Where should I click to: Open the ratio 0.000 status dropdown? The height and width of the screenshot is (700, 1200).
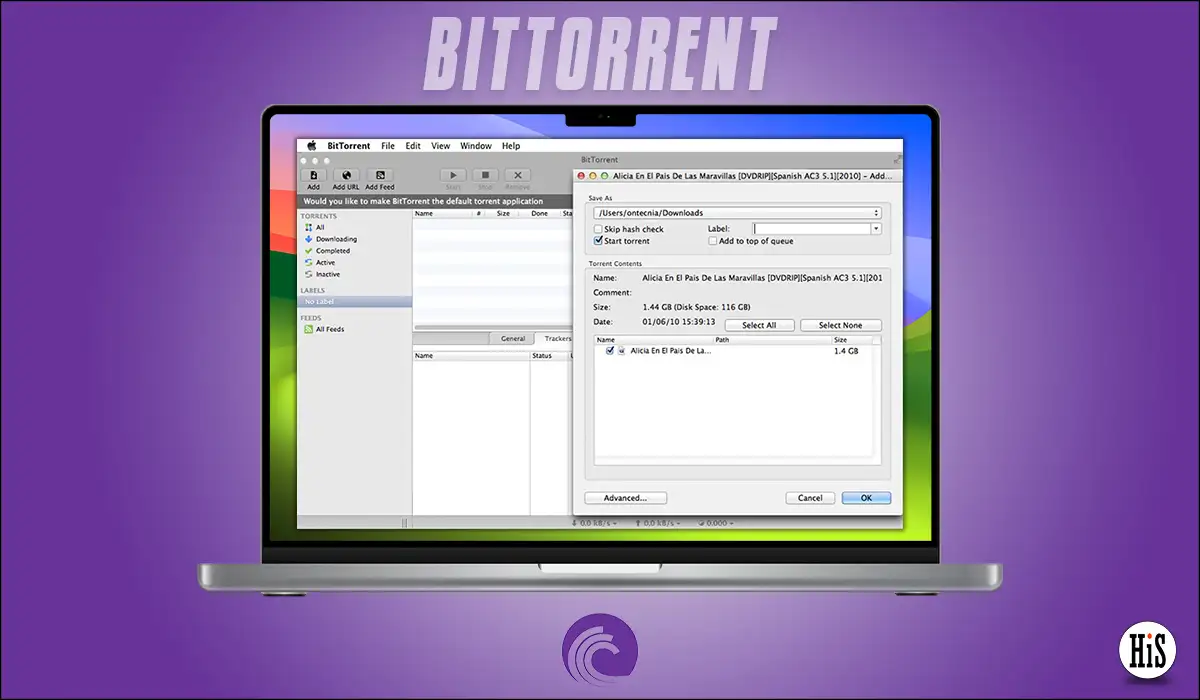click(x=717, y=523)
